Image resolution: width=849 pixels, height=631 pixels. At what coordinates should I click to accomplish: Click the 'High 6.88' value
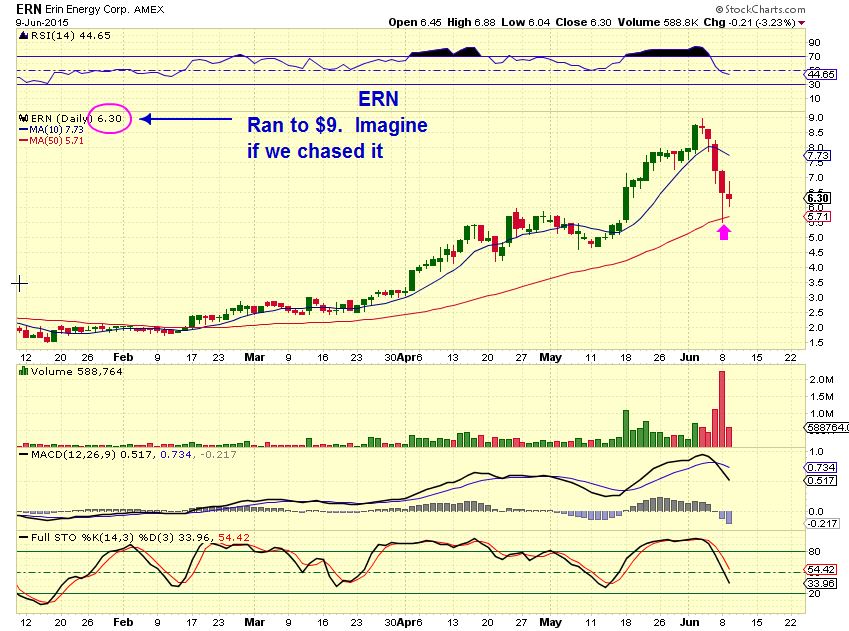[x=471, y=22]
